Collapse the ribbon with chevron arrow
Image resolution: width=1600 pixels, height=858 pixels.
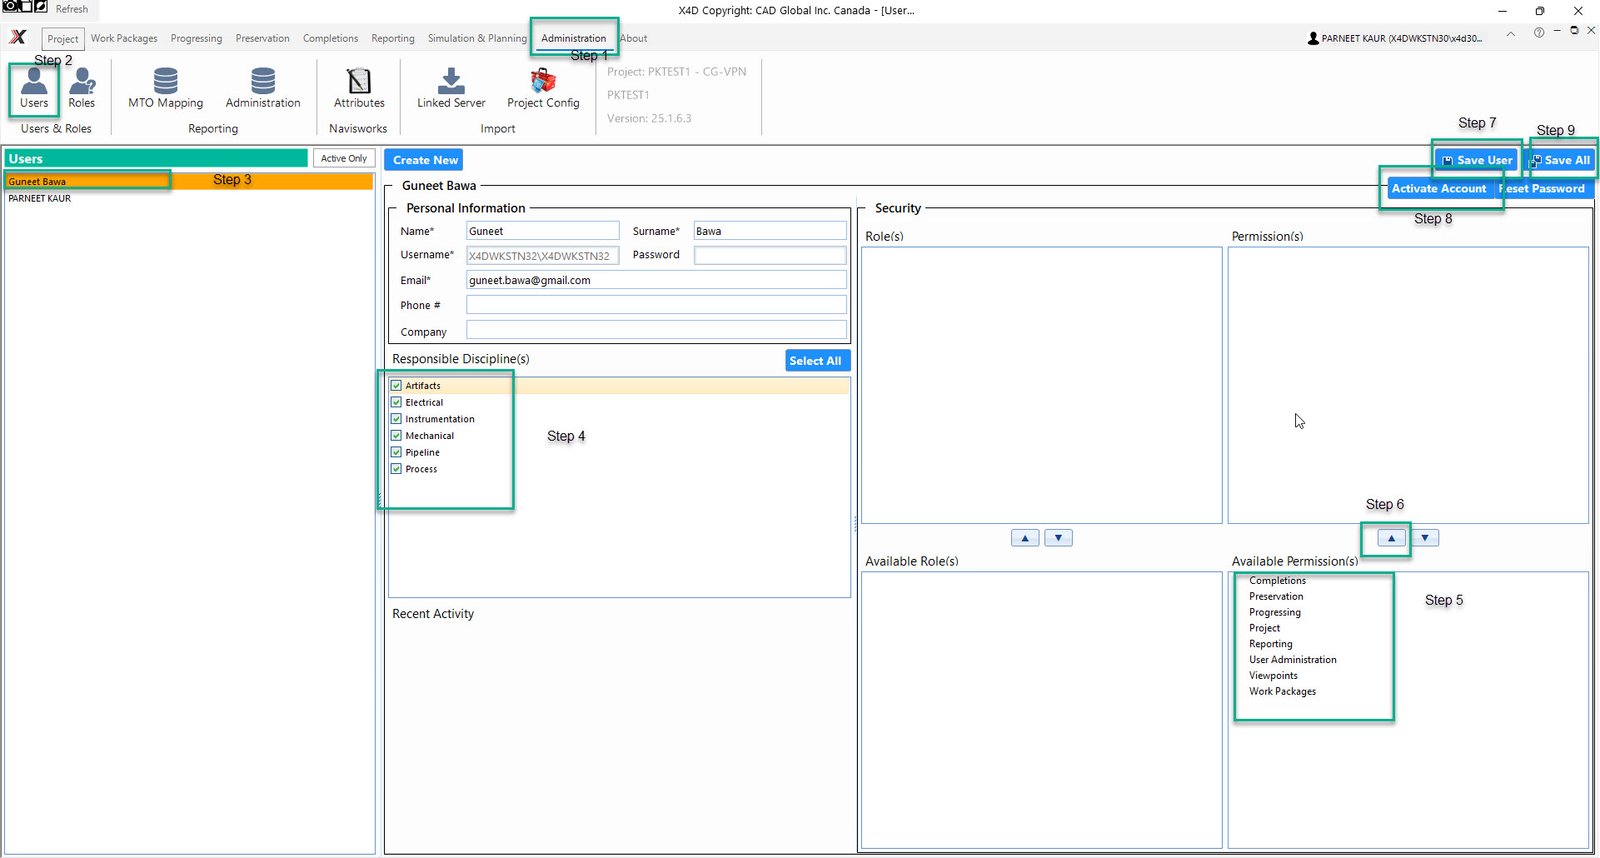click(x=1510, y=33)
